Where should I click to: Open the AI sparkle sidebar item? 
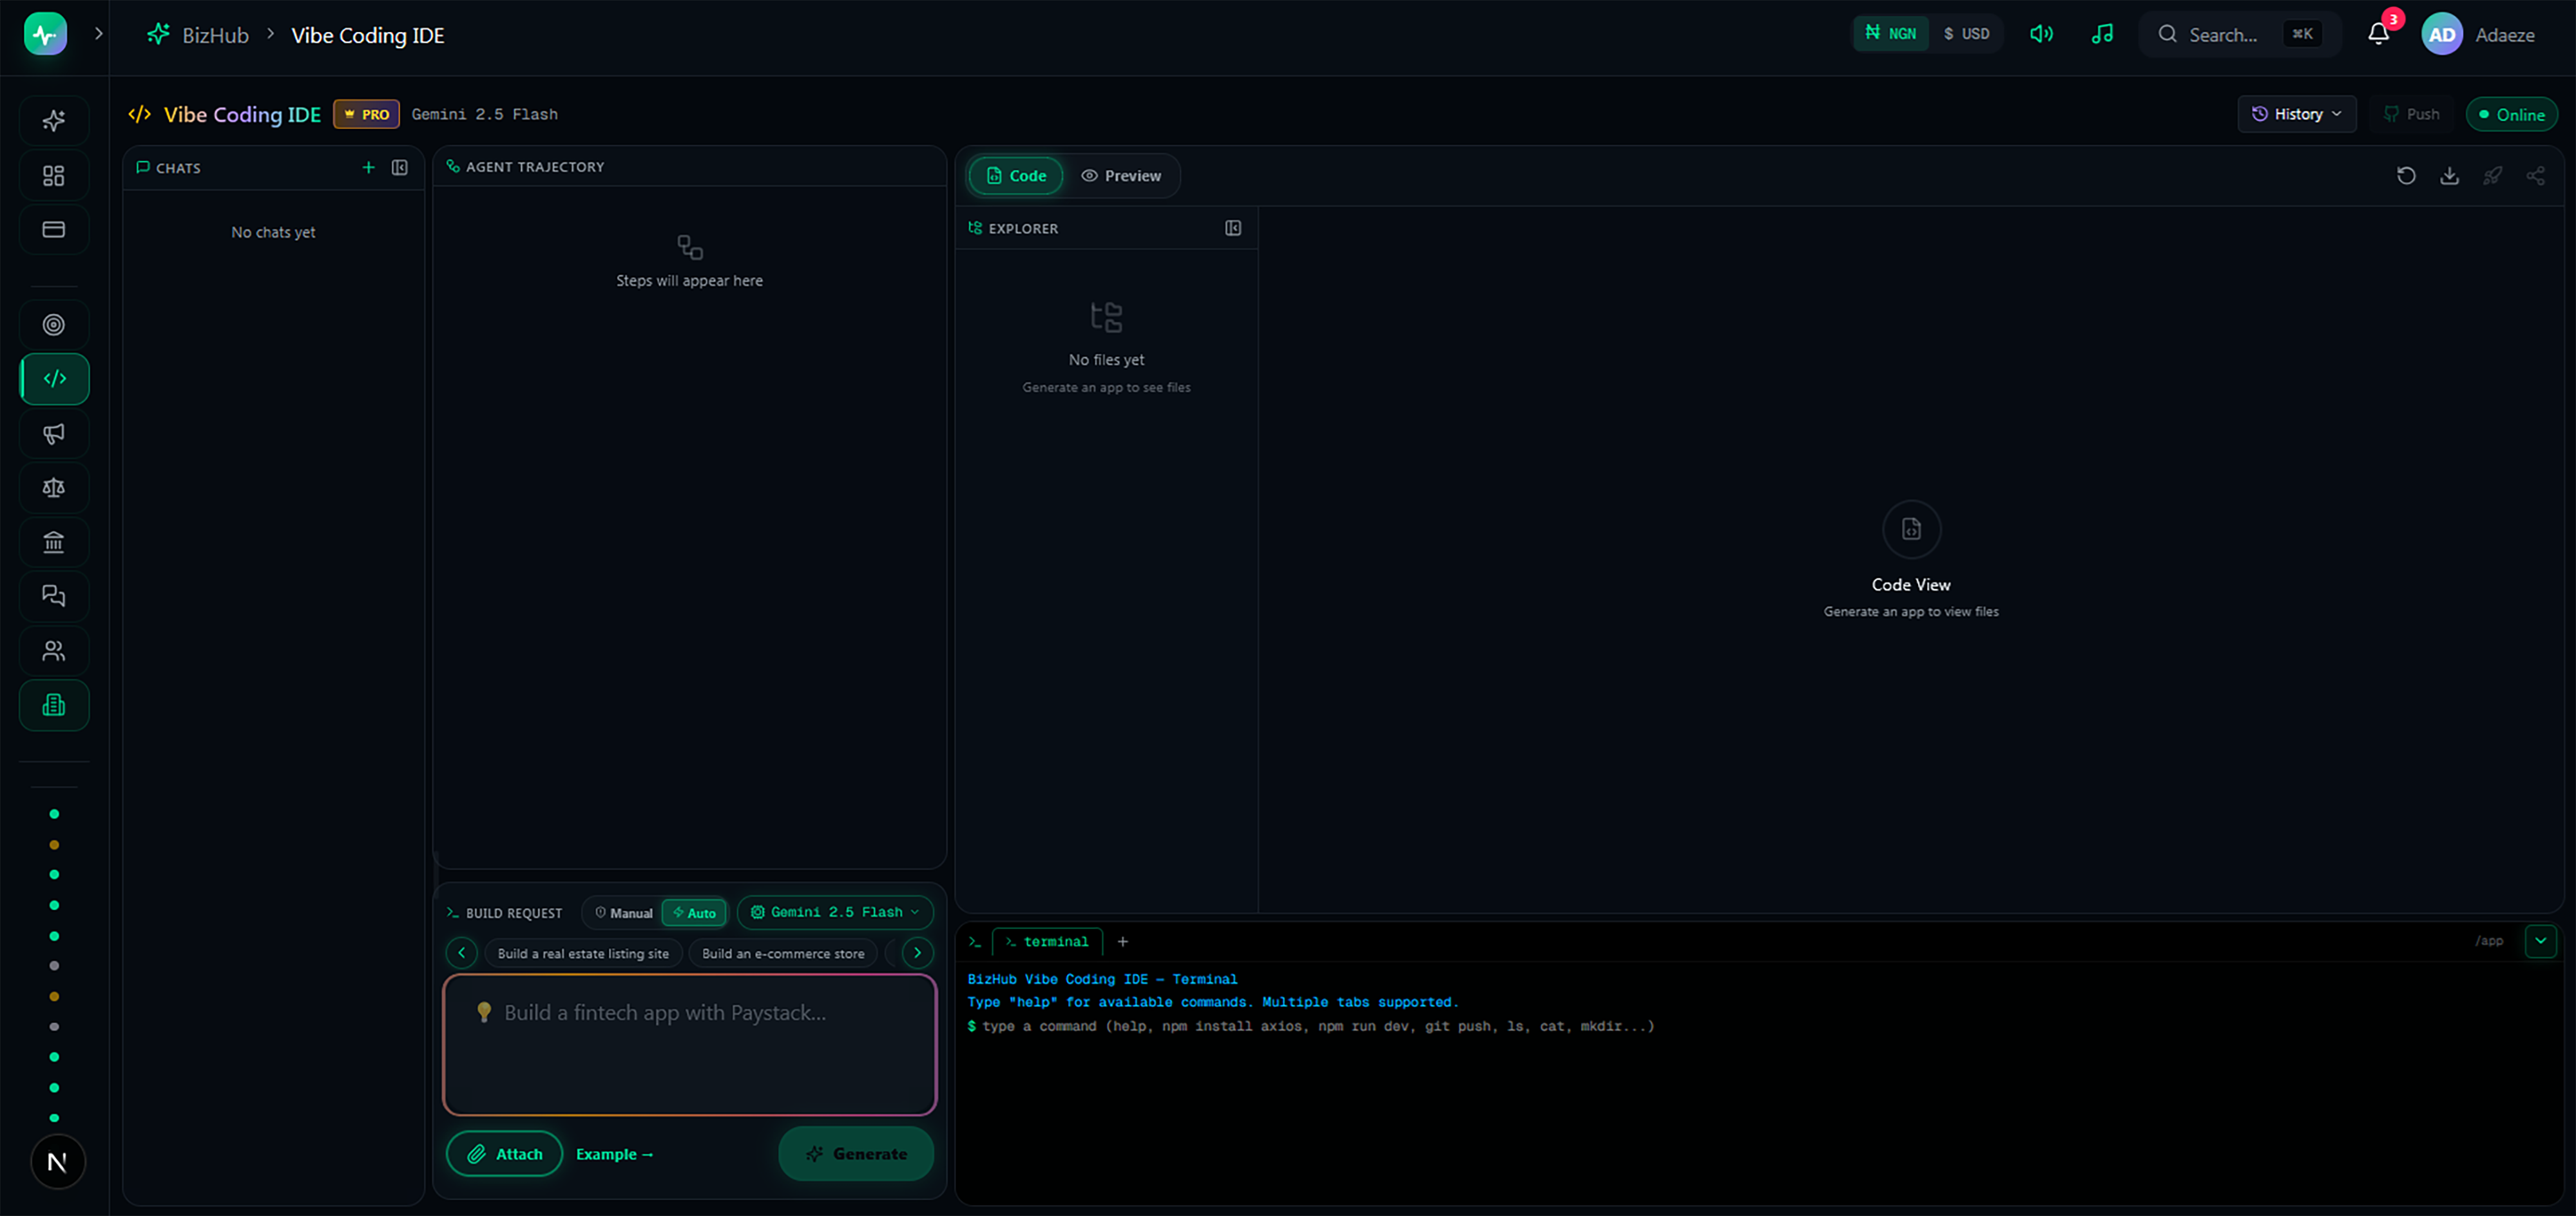pyautogui.click(x=54, y=121)
